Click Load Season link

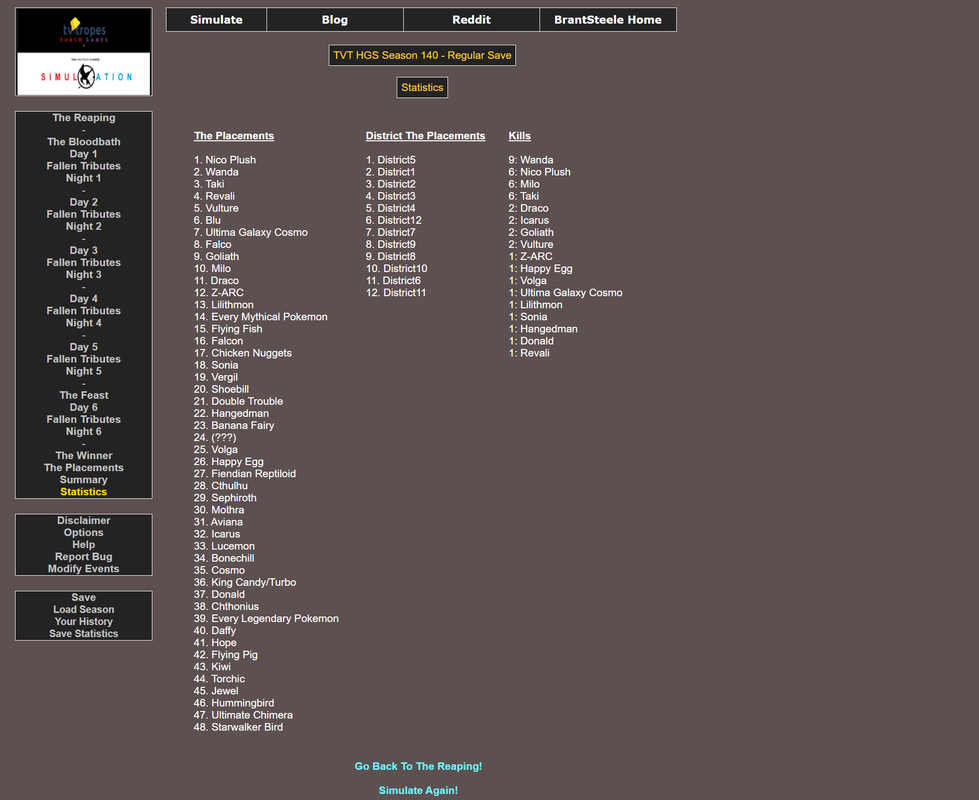84,610
